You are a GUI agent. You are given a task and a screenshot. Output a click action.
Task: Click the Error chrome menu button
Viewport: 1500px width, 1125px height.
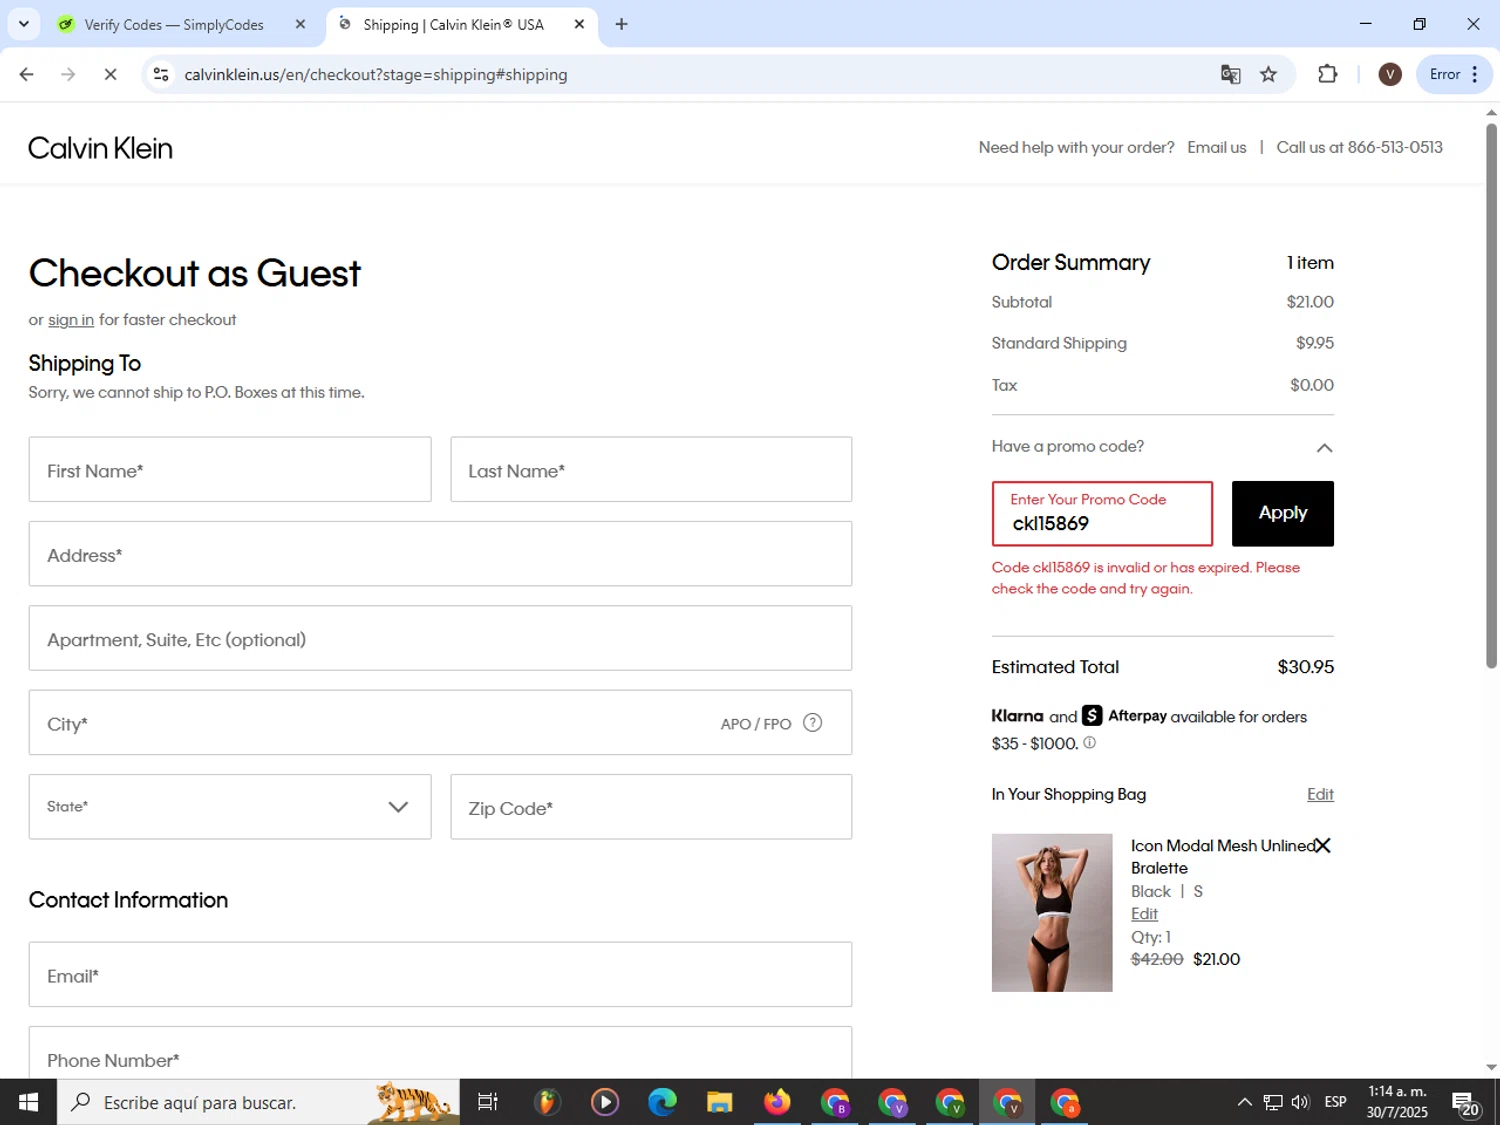[1454, 74]
